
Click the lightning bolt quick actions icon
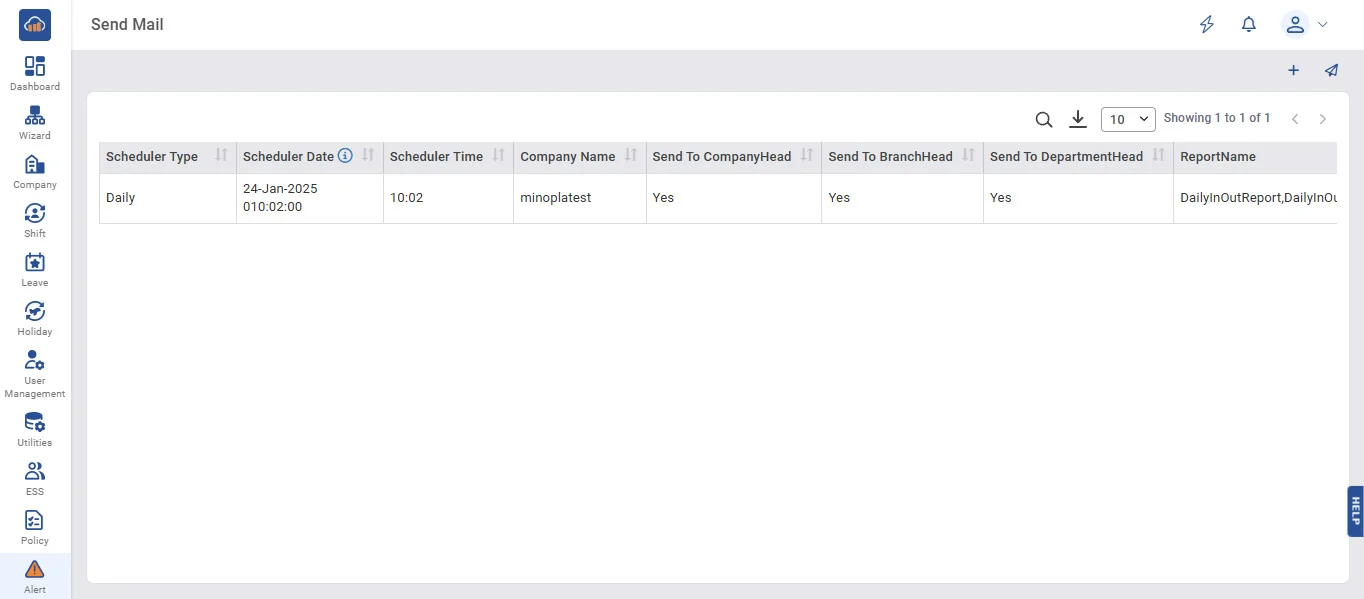(1207, 25)
